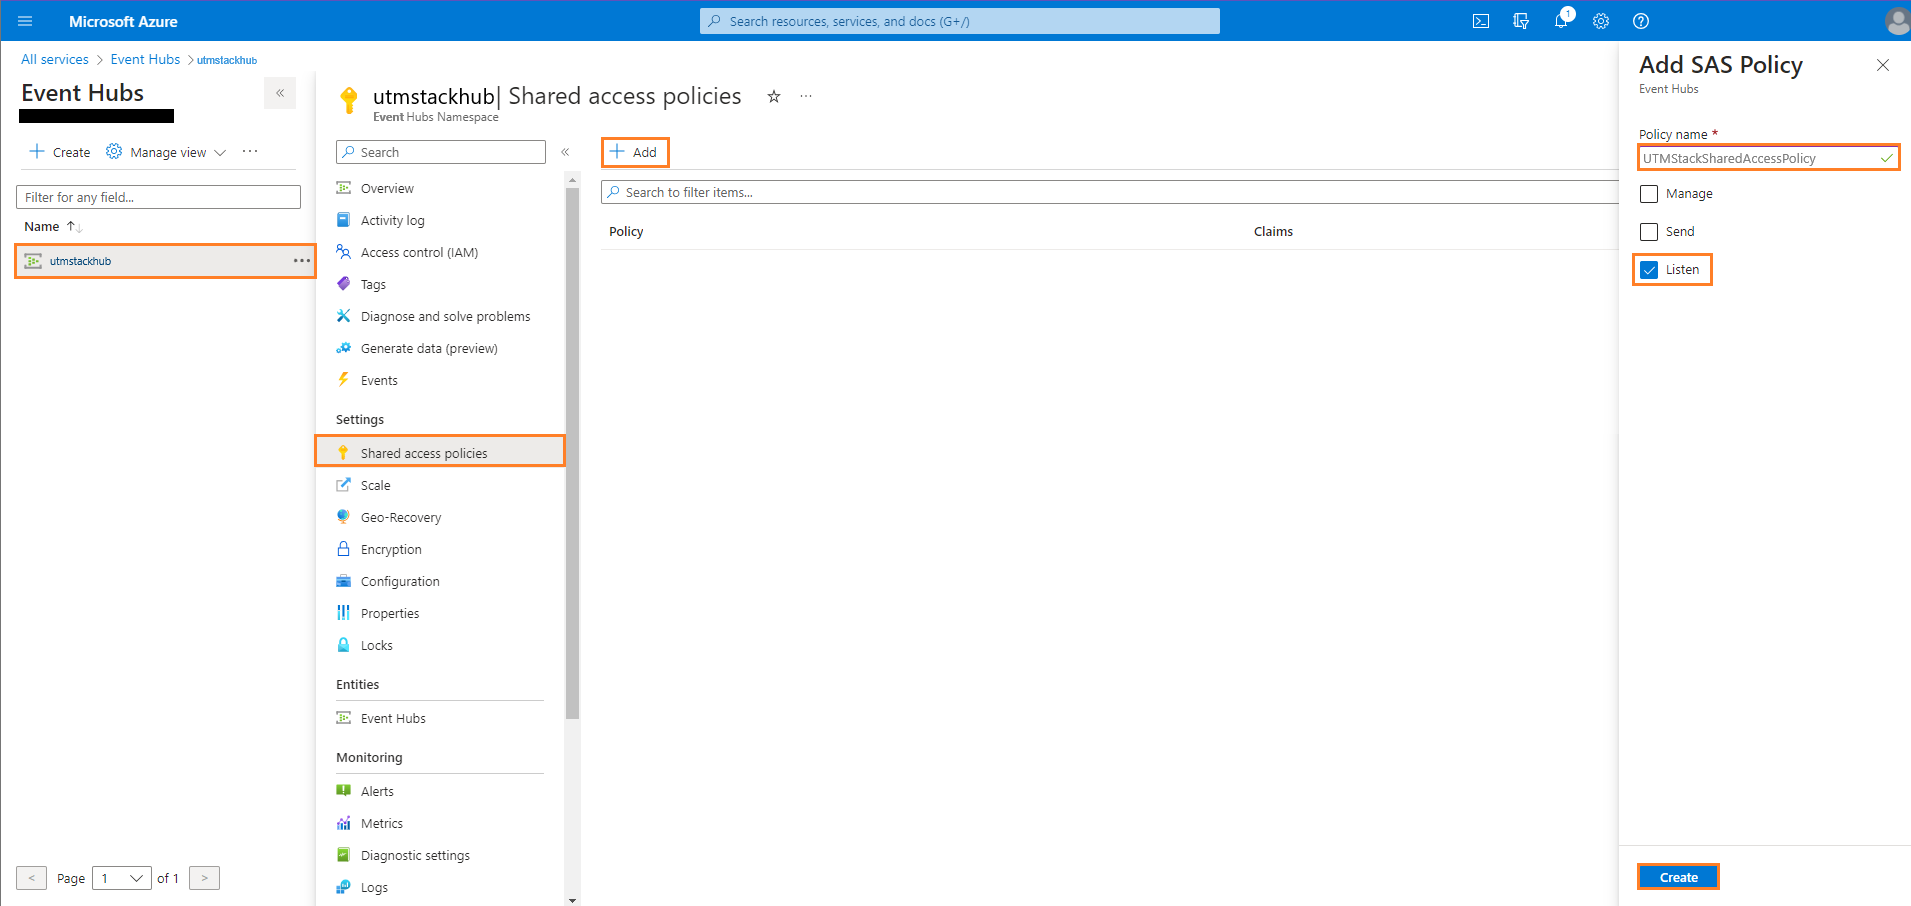1911x906 pixels.
Task: Open the notifications bell
Action: [x=1561, y=21]
